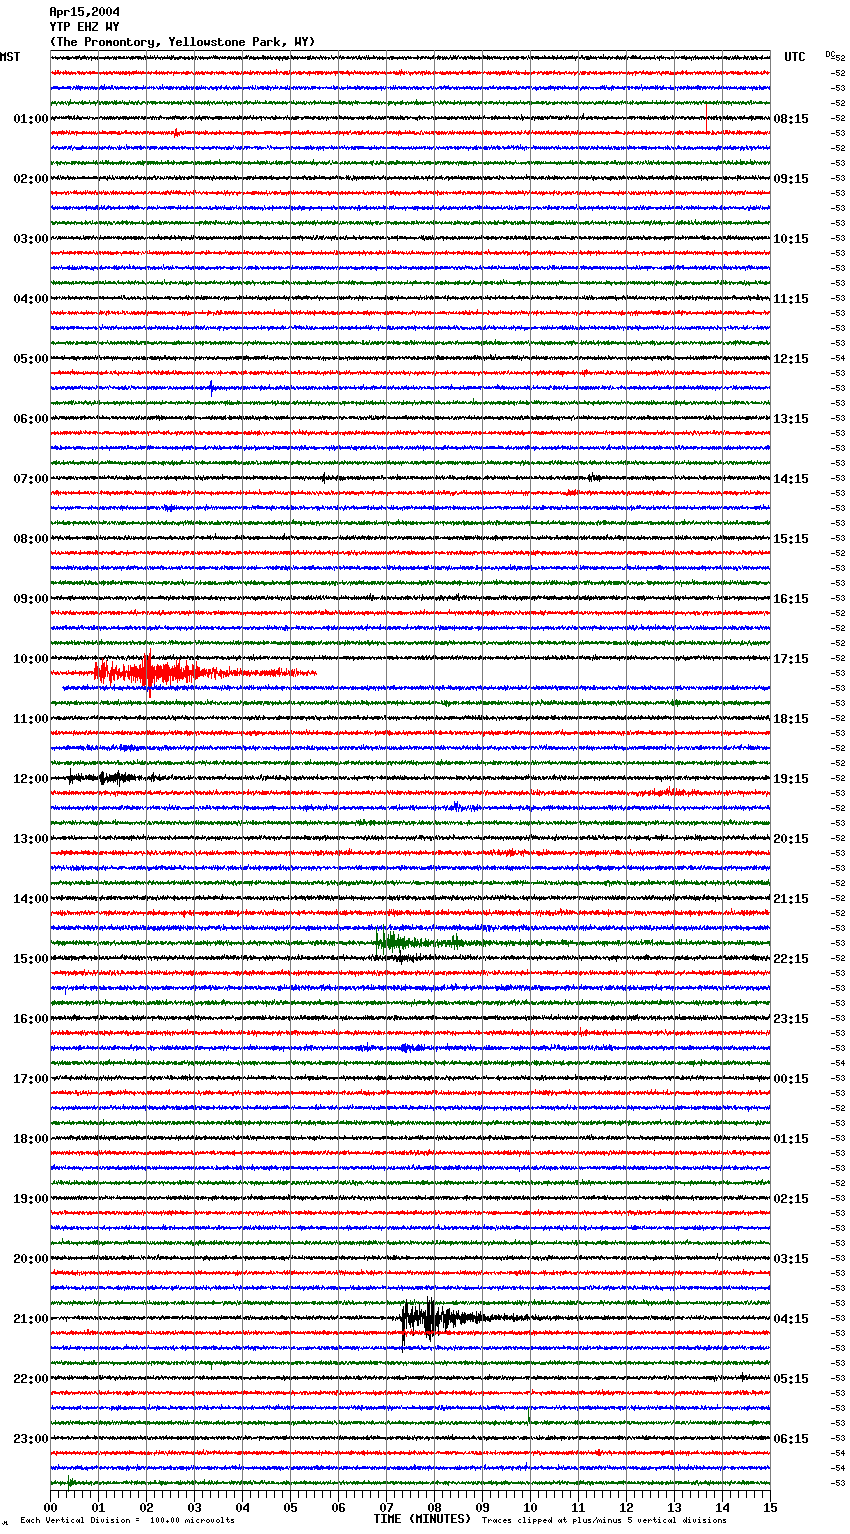Click the '22:15' UTC time label
850x1534 pixels.
tap(791, 959)
